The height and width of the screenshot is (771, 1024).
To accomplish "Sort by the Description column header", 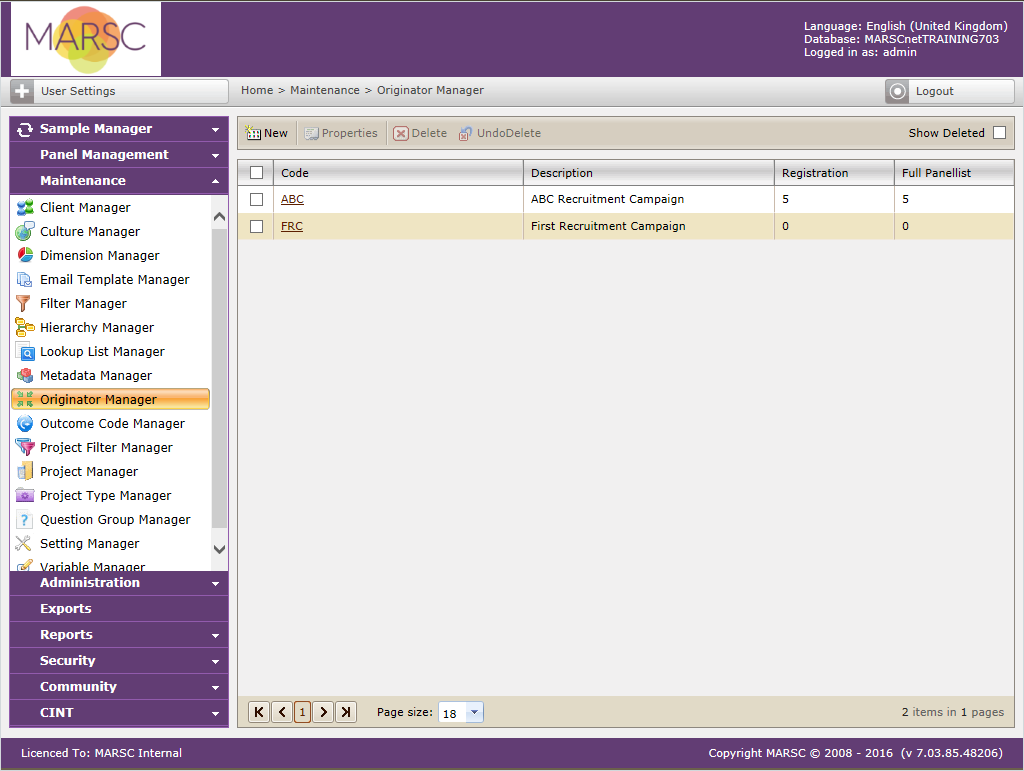I will pyautogui.click(x=648, y=172).
